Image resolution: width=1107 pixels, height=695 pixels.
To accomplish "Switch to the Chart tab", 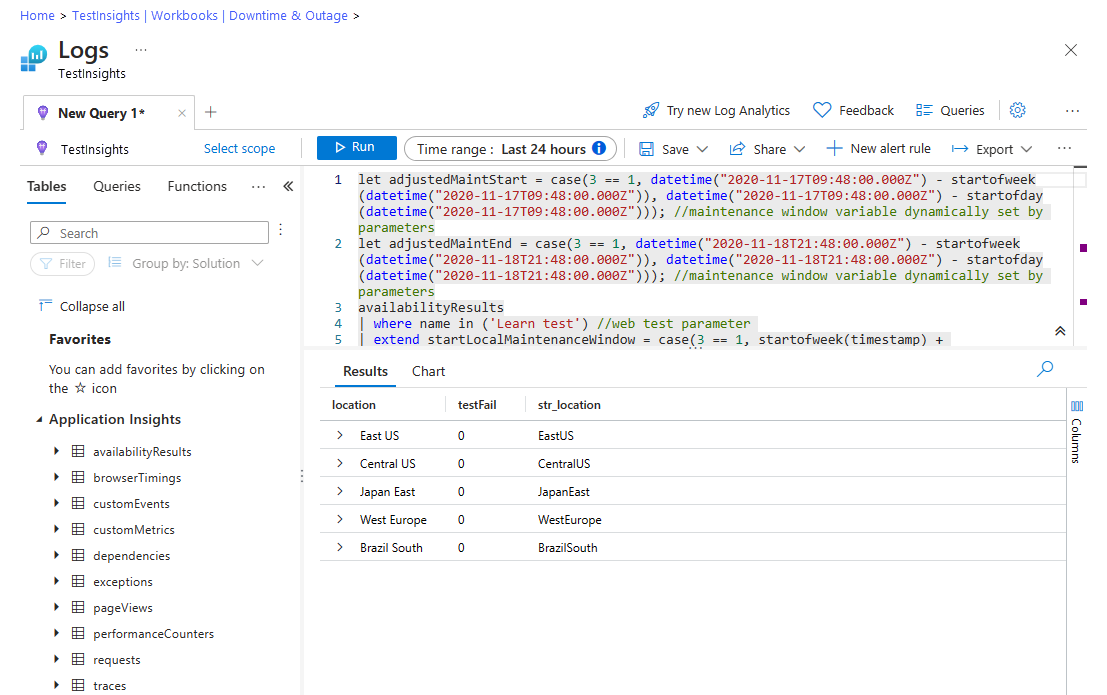I will pyautogui.click(x=428, y=371).
